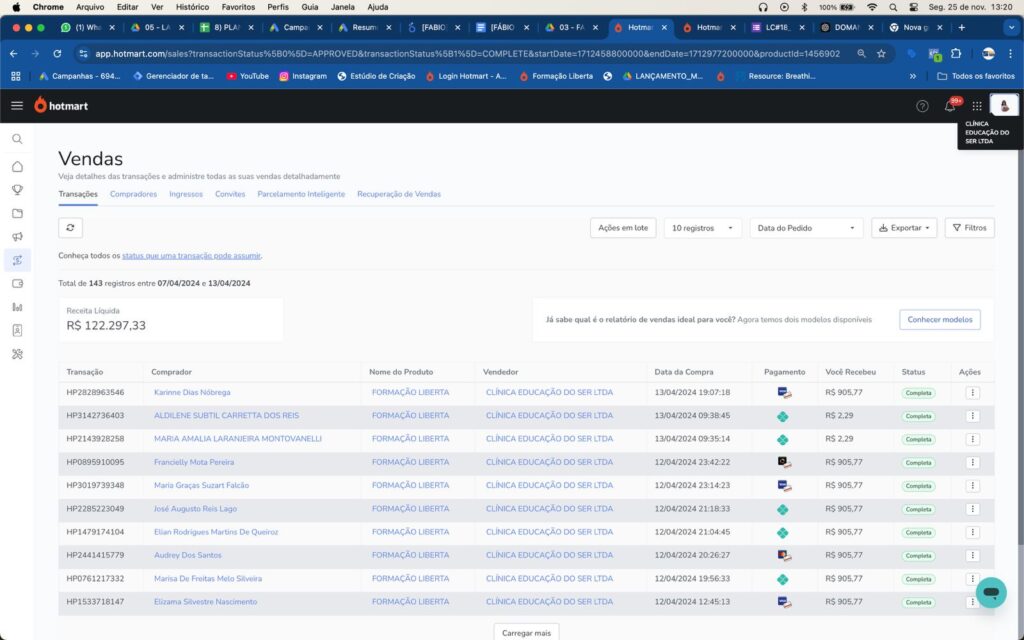Open actions menu for transaction HP2441415779
Image resolution: width=1024 pixels, height=640 pixels.
coord(972,555)
